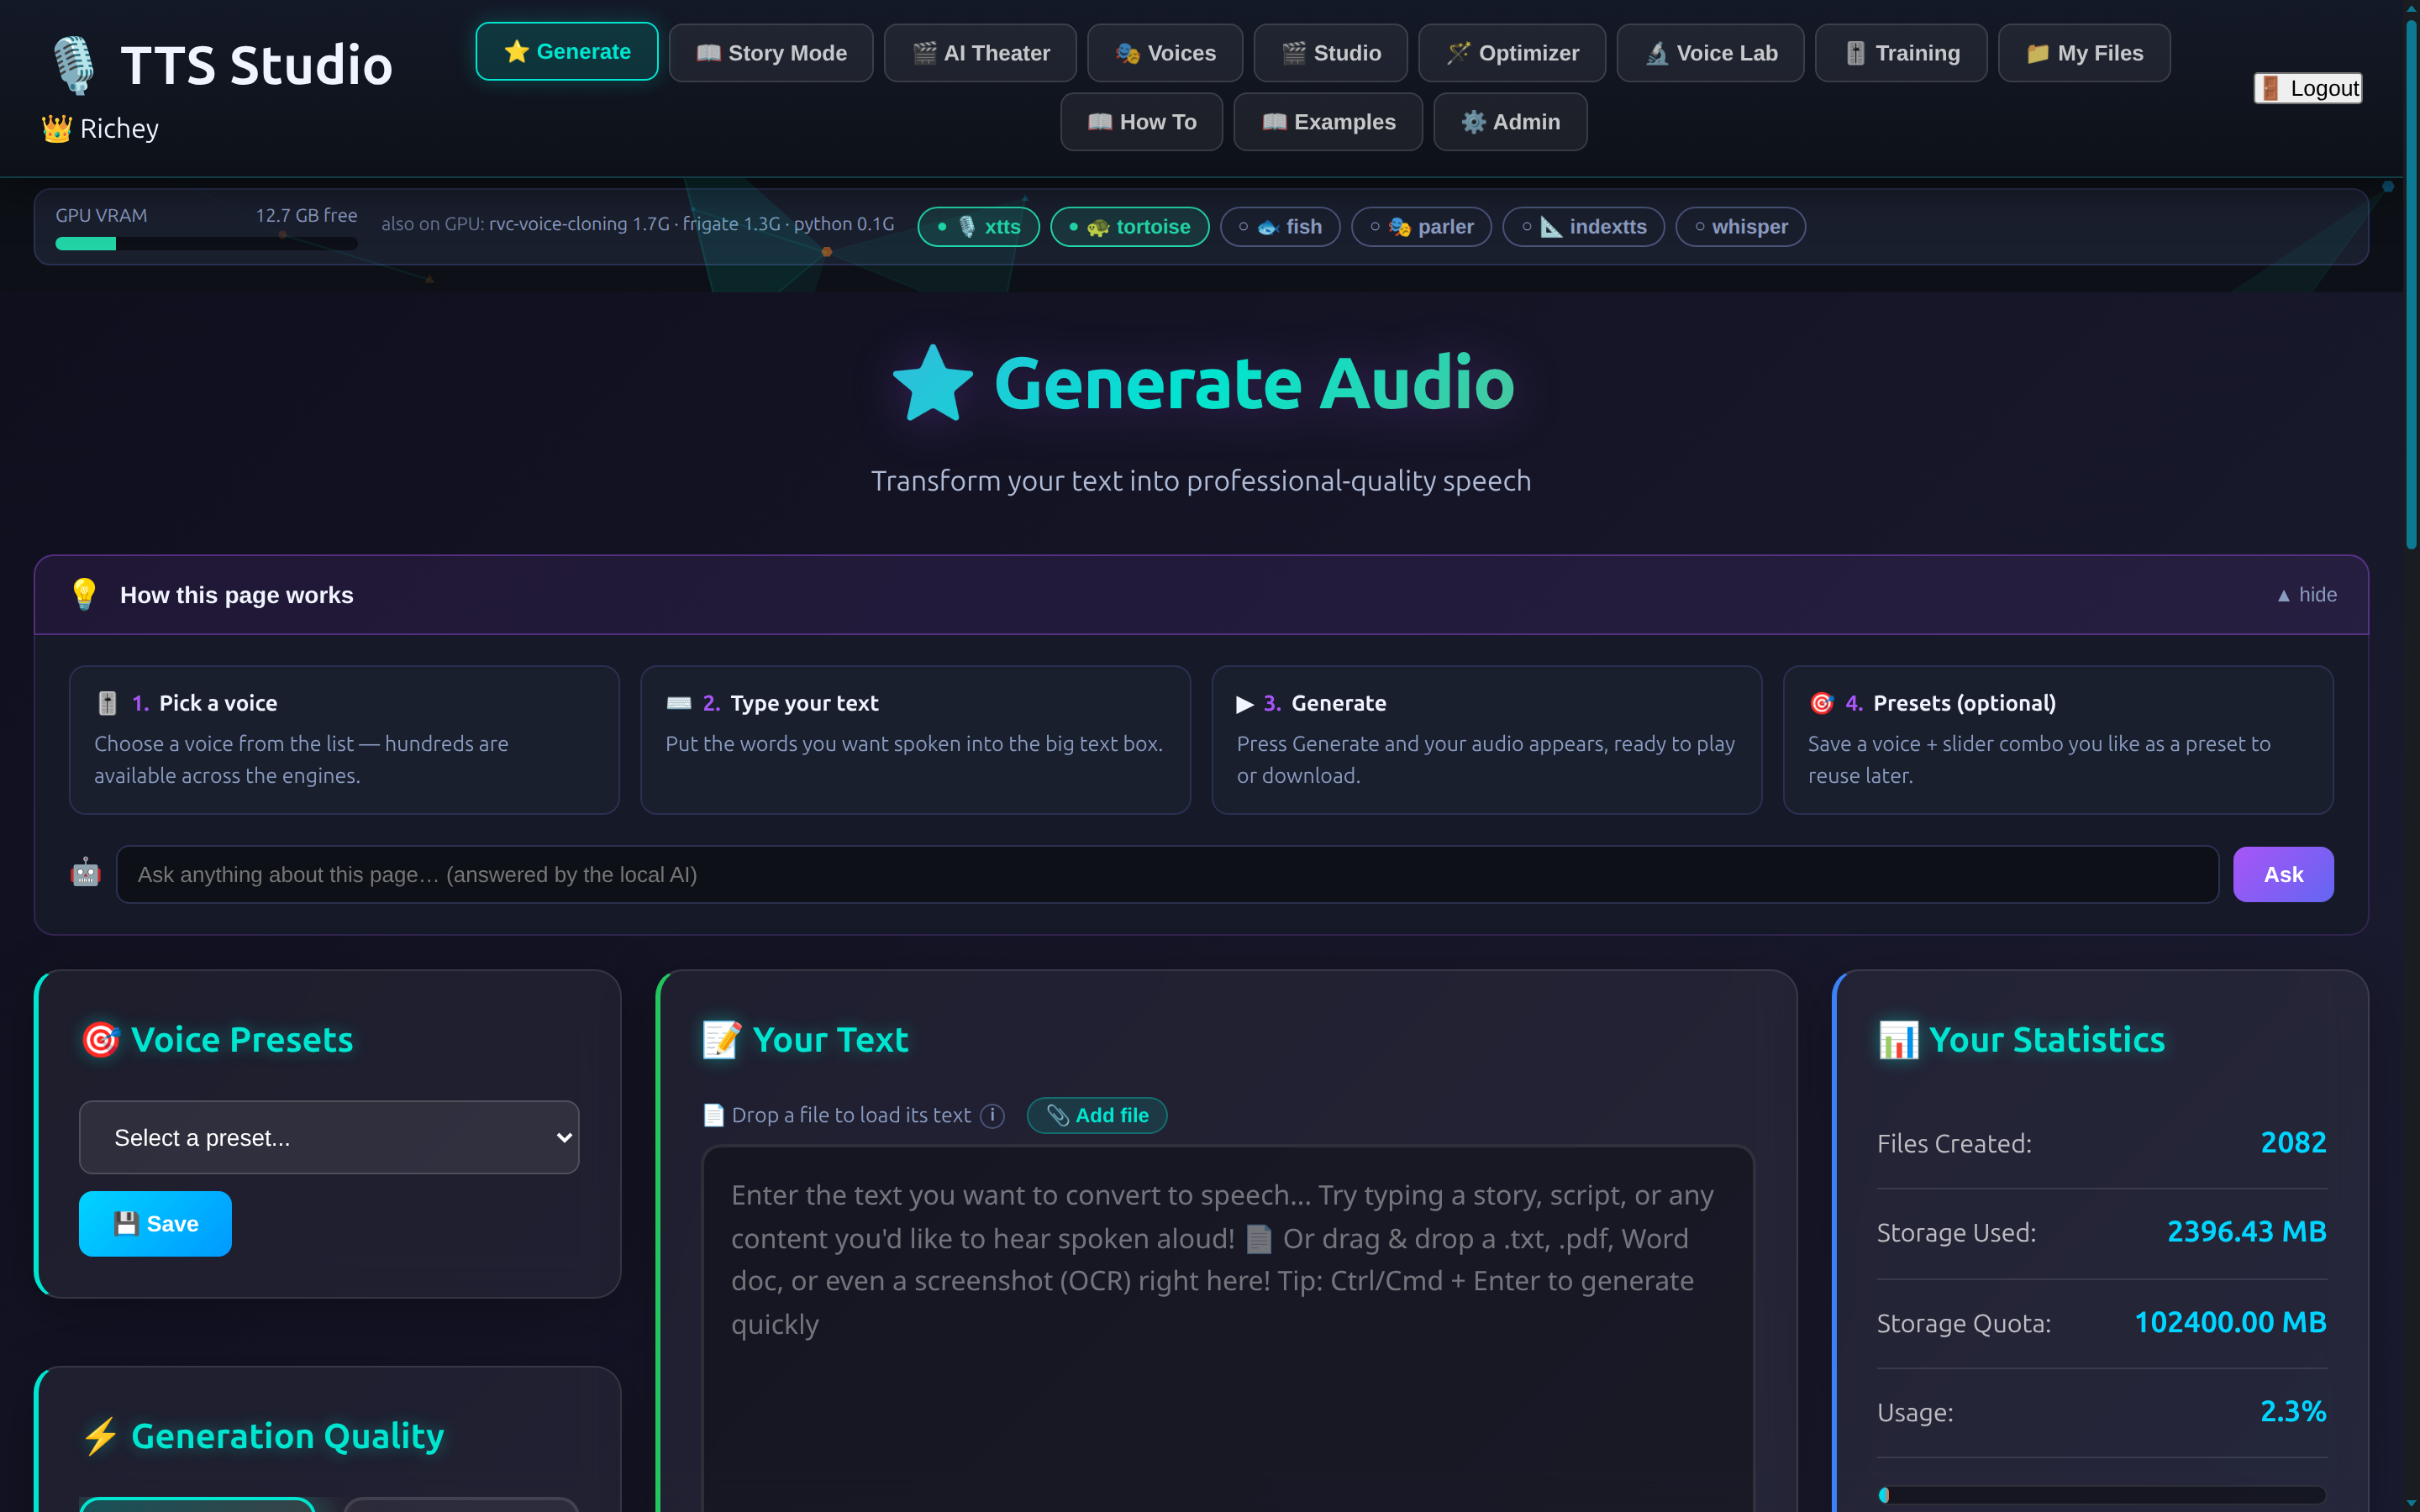Click the Pick a voice help card

(344, 740)
